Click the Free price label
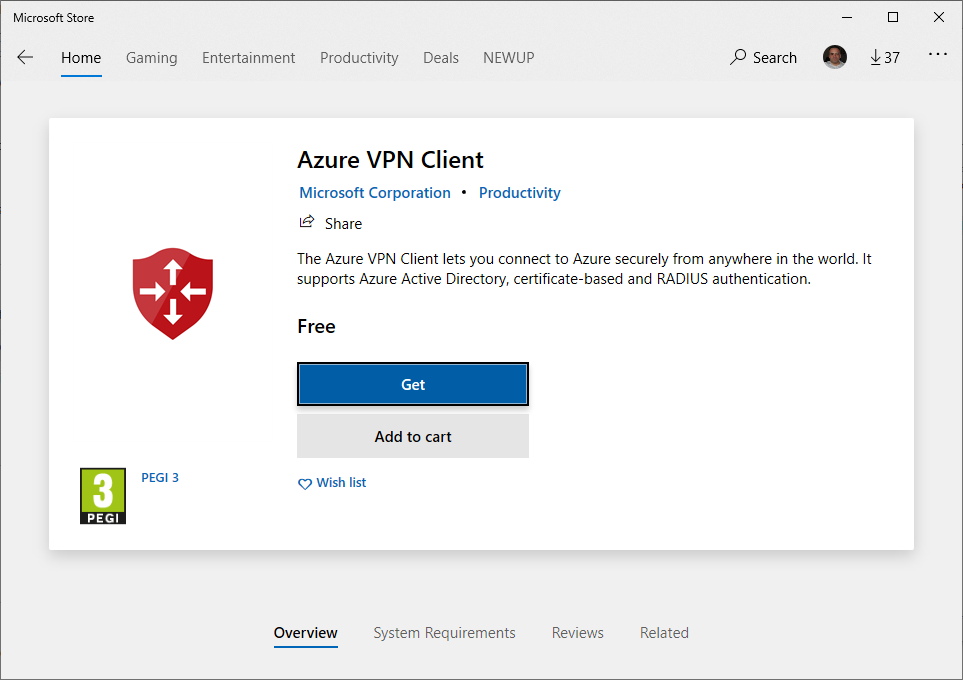 tap(316, 326)
